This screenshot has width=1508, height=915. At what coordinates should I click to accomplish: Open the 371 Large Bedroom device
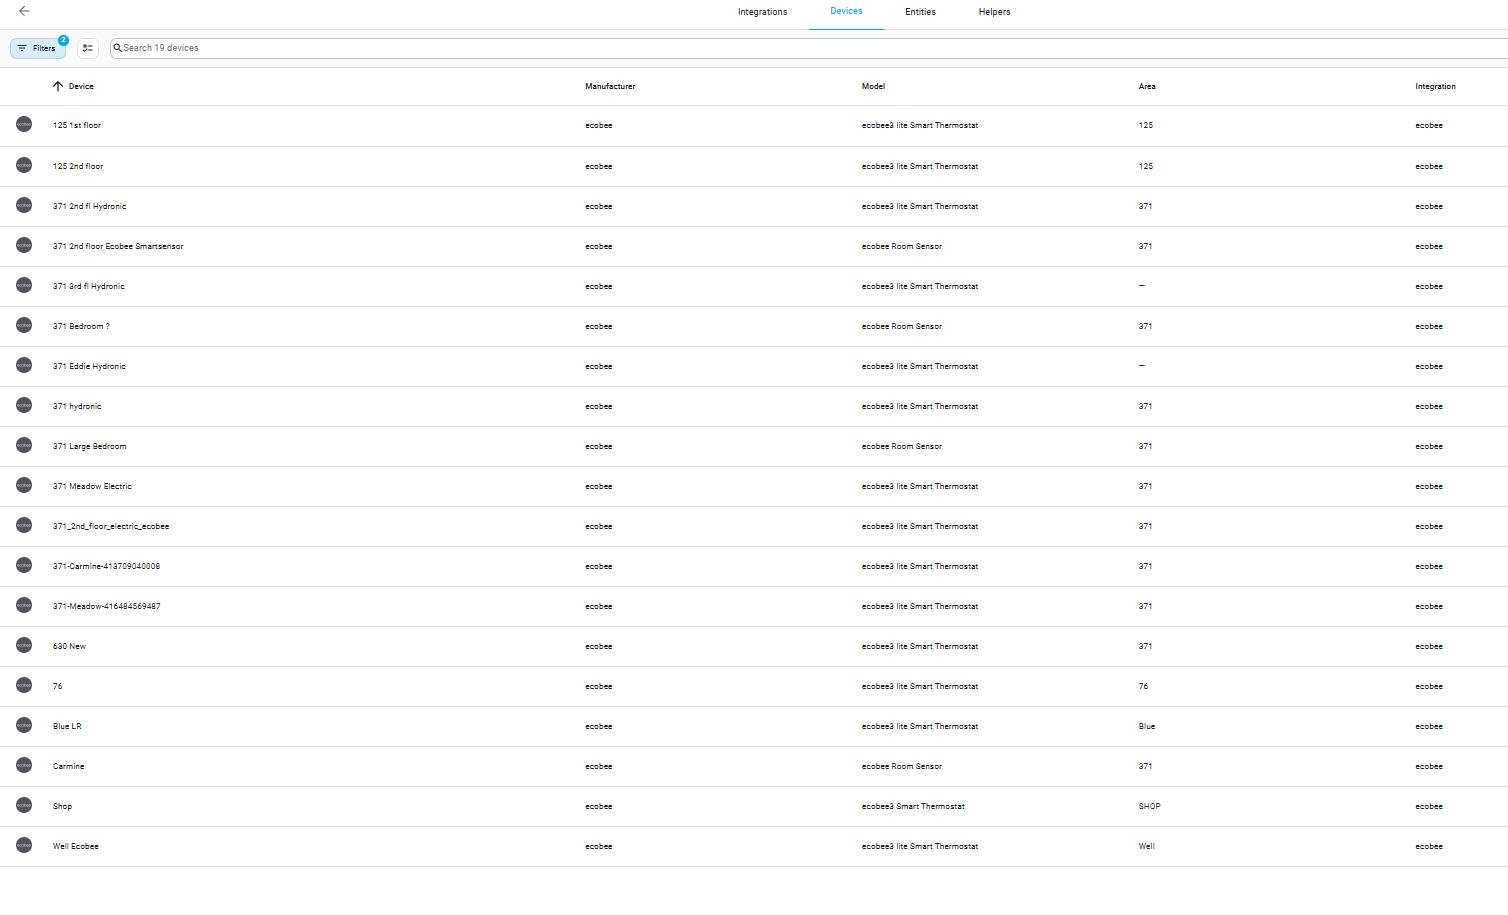[x=90, y=446]
